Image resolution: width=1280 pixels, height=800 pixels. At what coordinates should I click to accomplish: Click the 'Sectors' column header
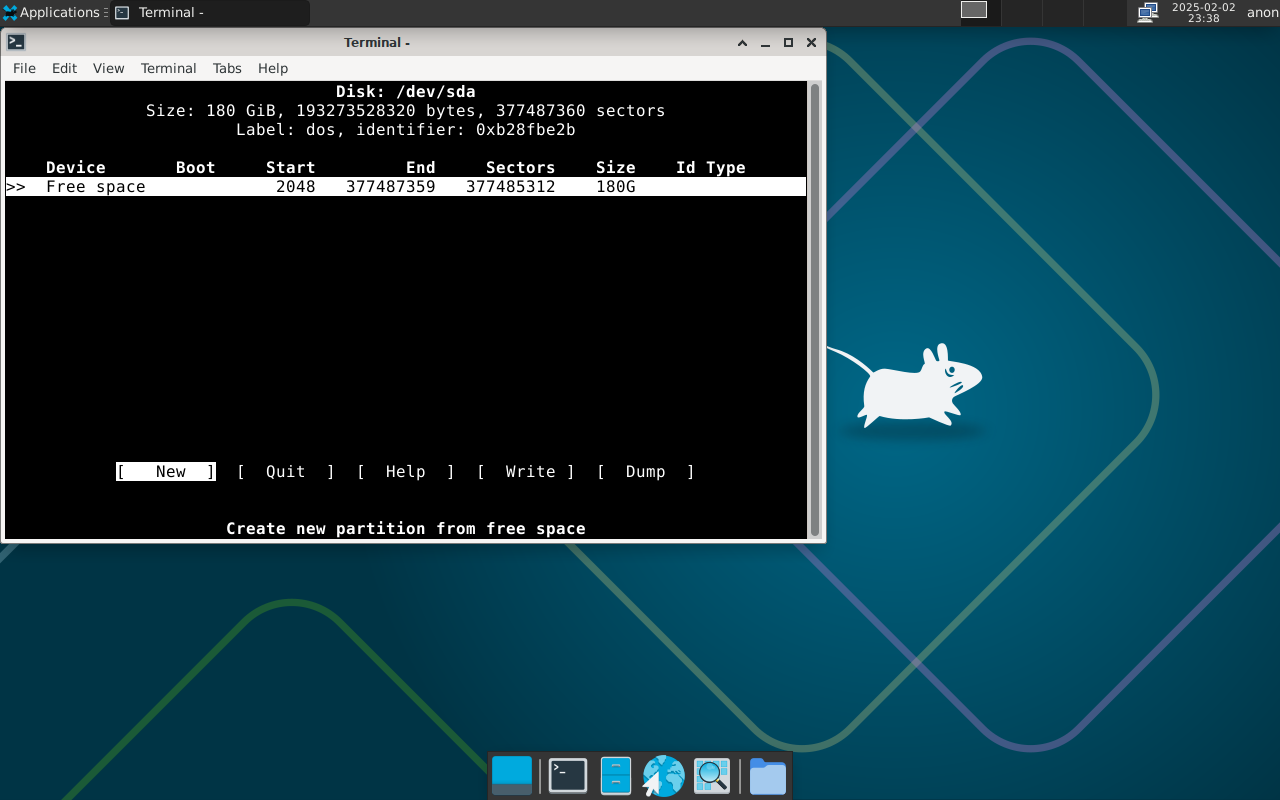(x=521, y=168)
